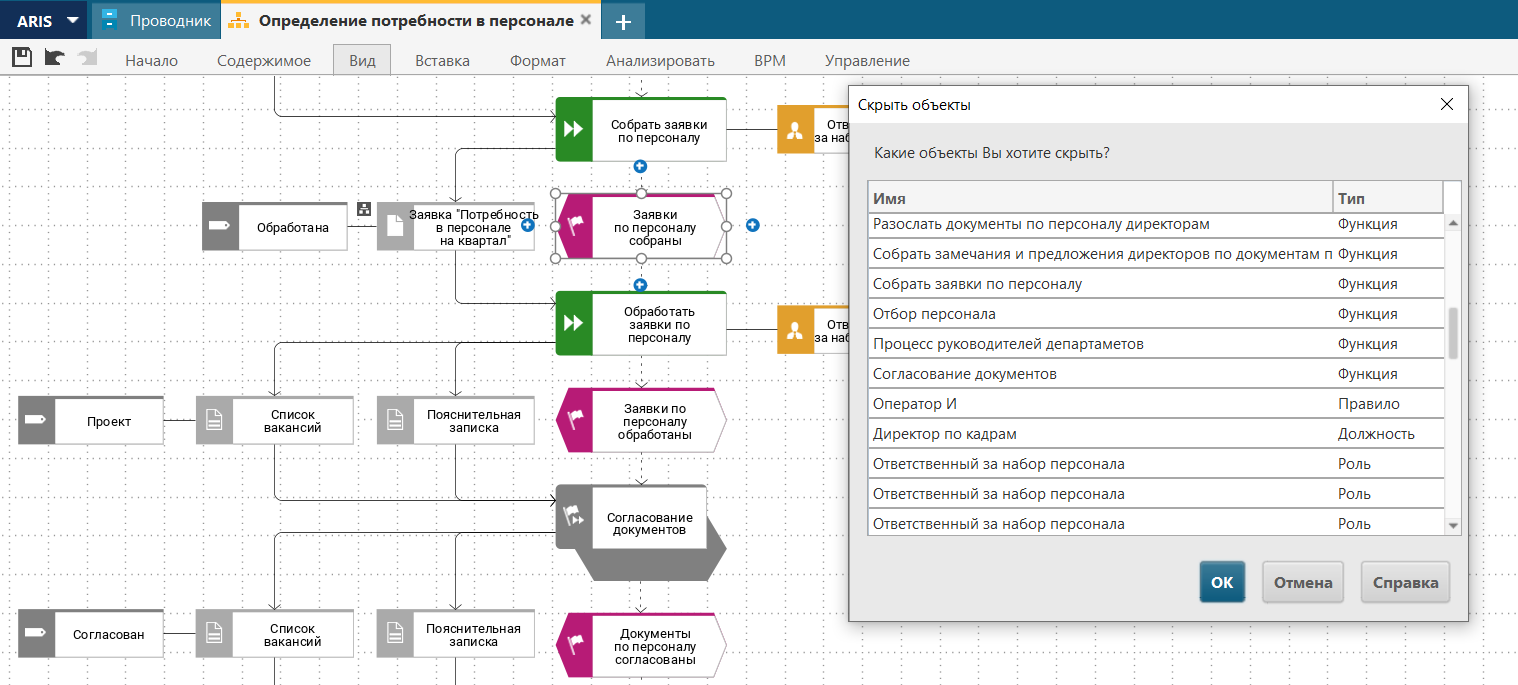Click the tag icon of 'Согласован' status
The image size is (1518, 685).
coord(37,634)
